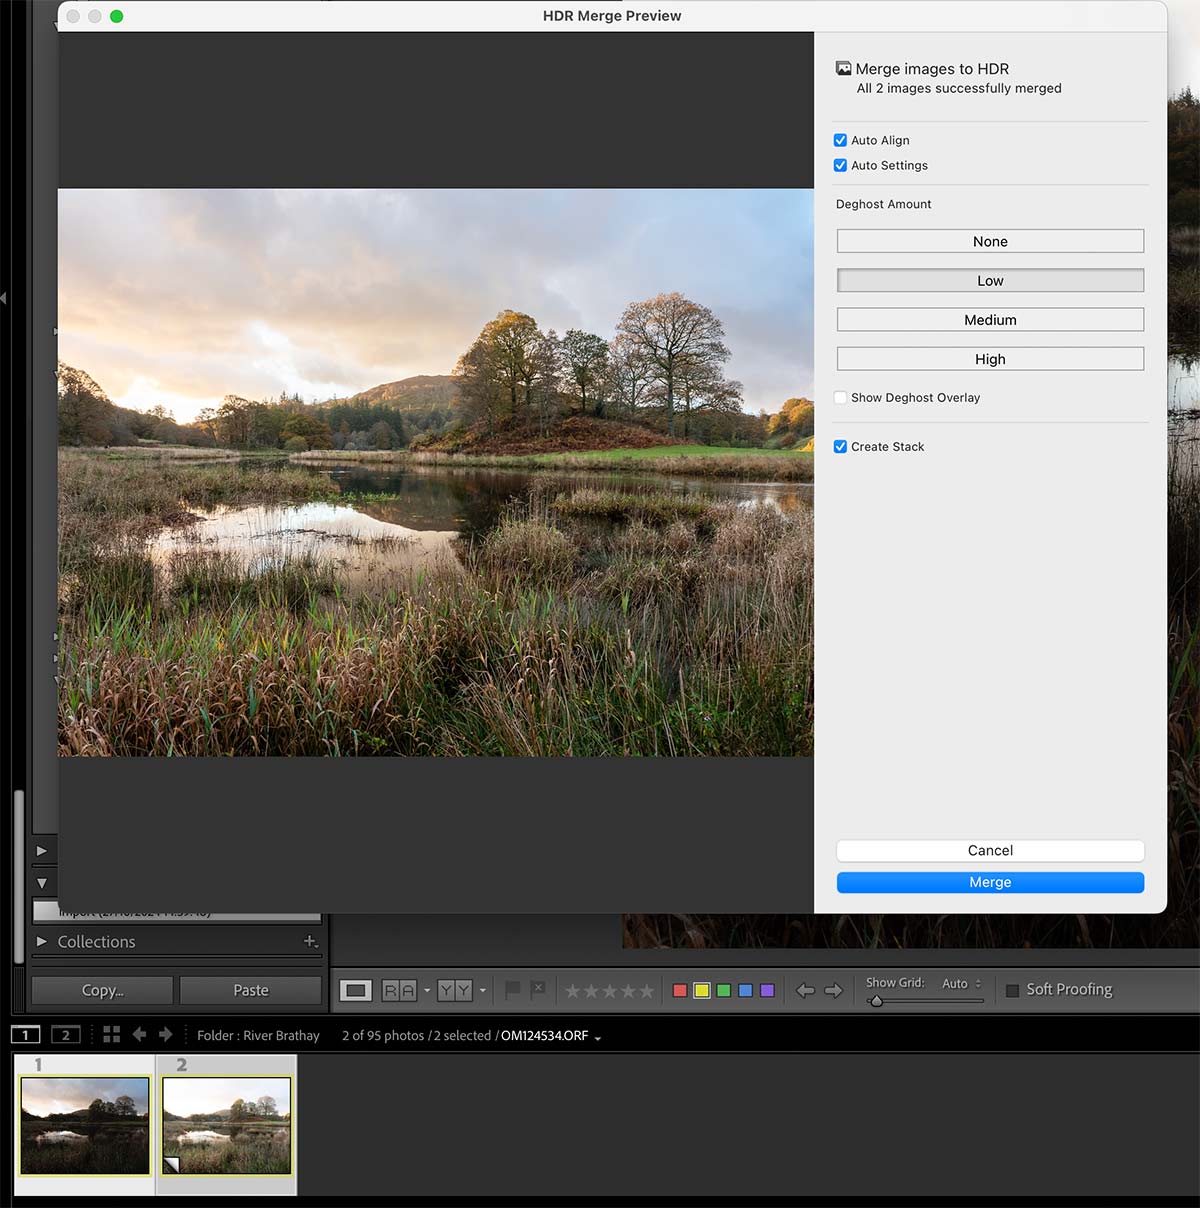This screenshot has width=1200, height=1208.
Task: Apply the yellow color label swatch
Action: point(702,990)
